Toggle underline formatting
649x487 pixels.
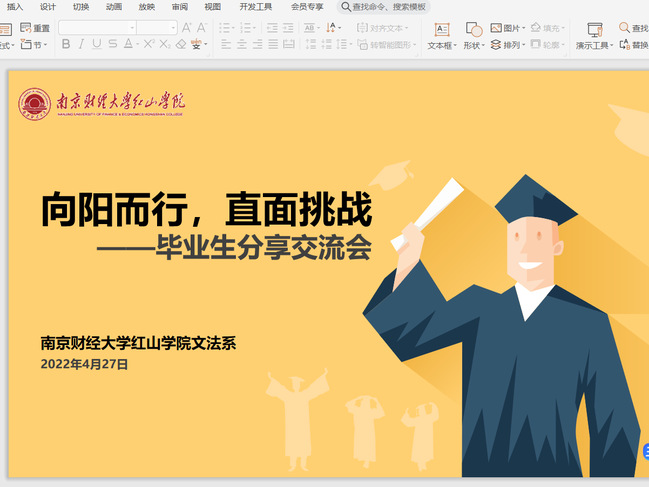coord(97,45)
